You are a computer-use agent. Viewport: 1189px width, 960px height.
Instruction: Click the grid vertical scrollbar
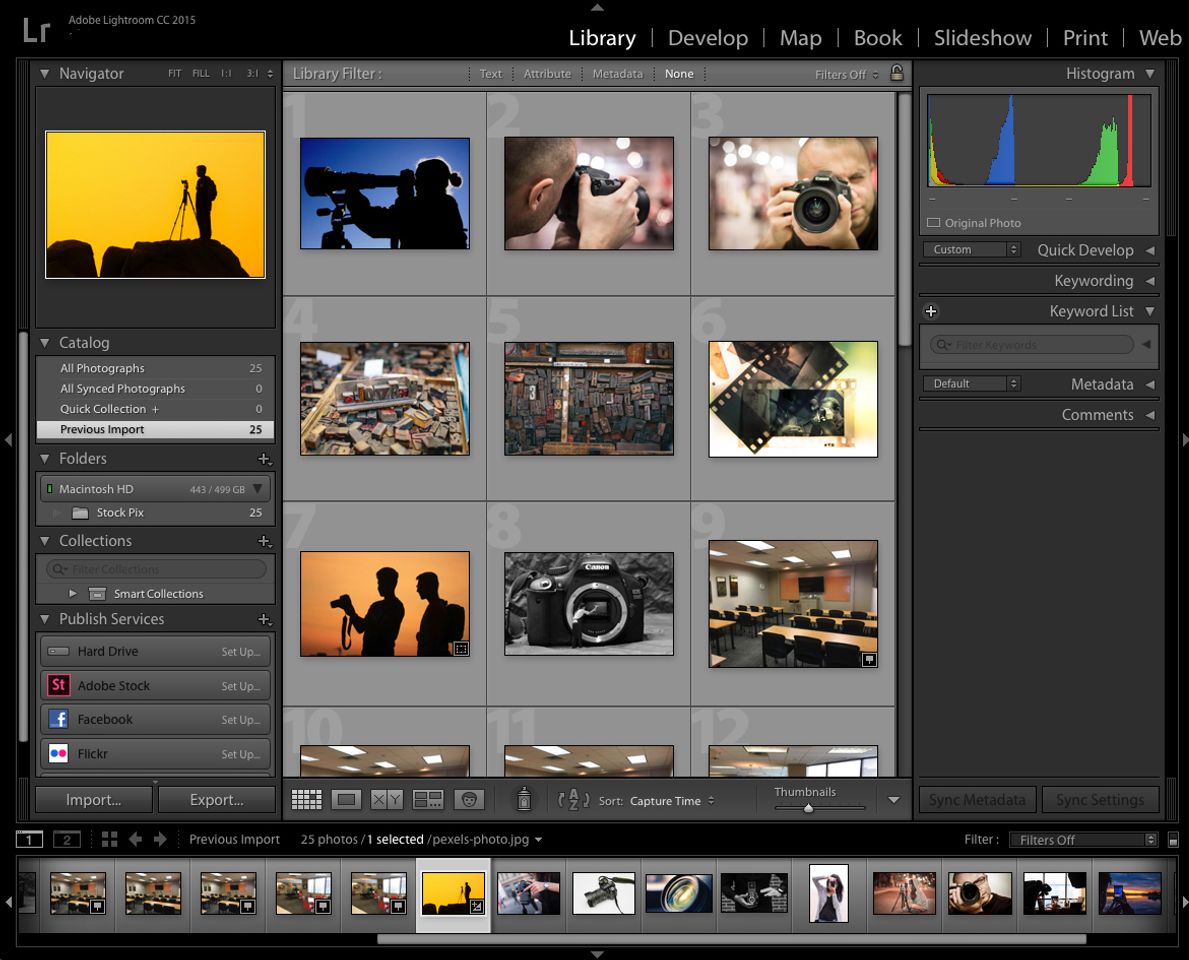[904, 220]
